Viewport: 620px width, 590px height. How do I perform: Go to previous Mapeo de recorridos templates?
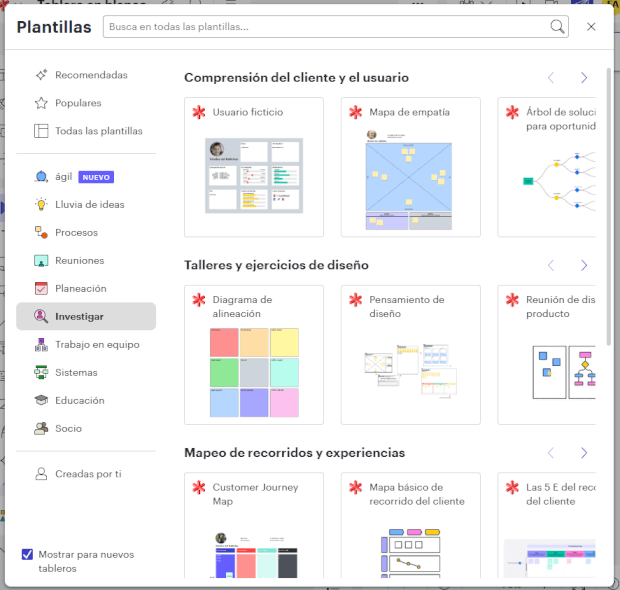click(551, 452)
